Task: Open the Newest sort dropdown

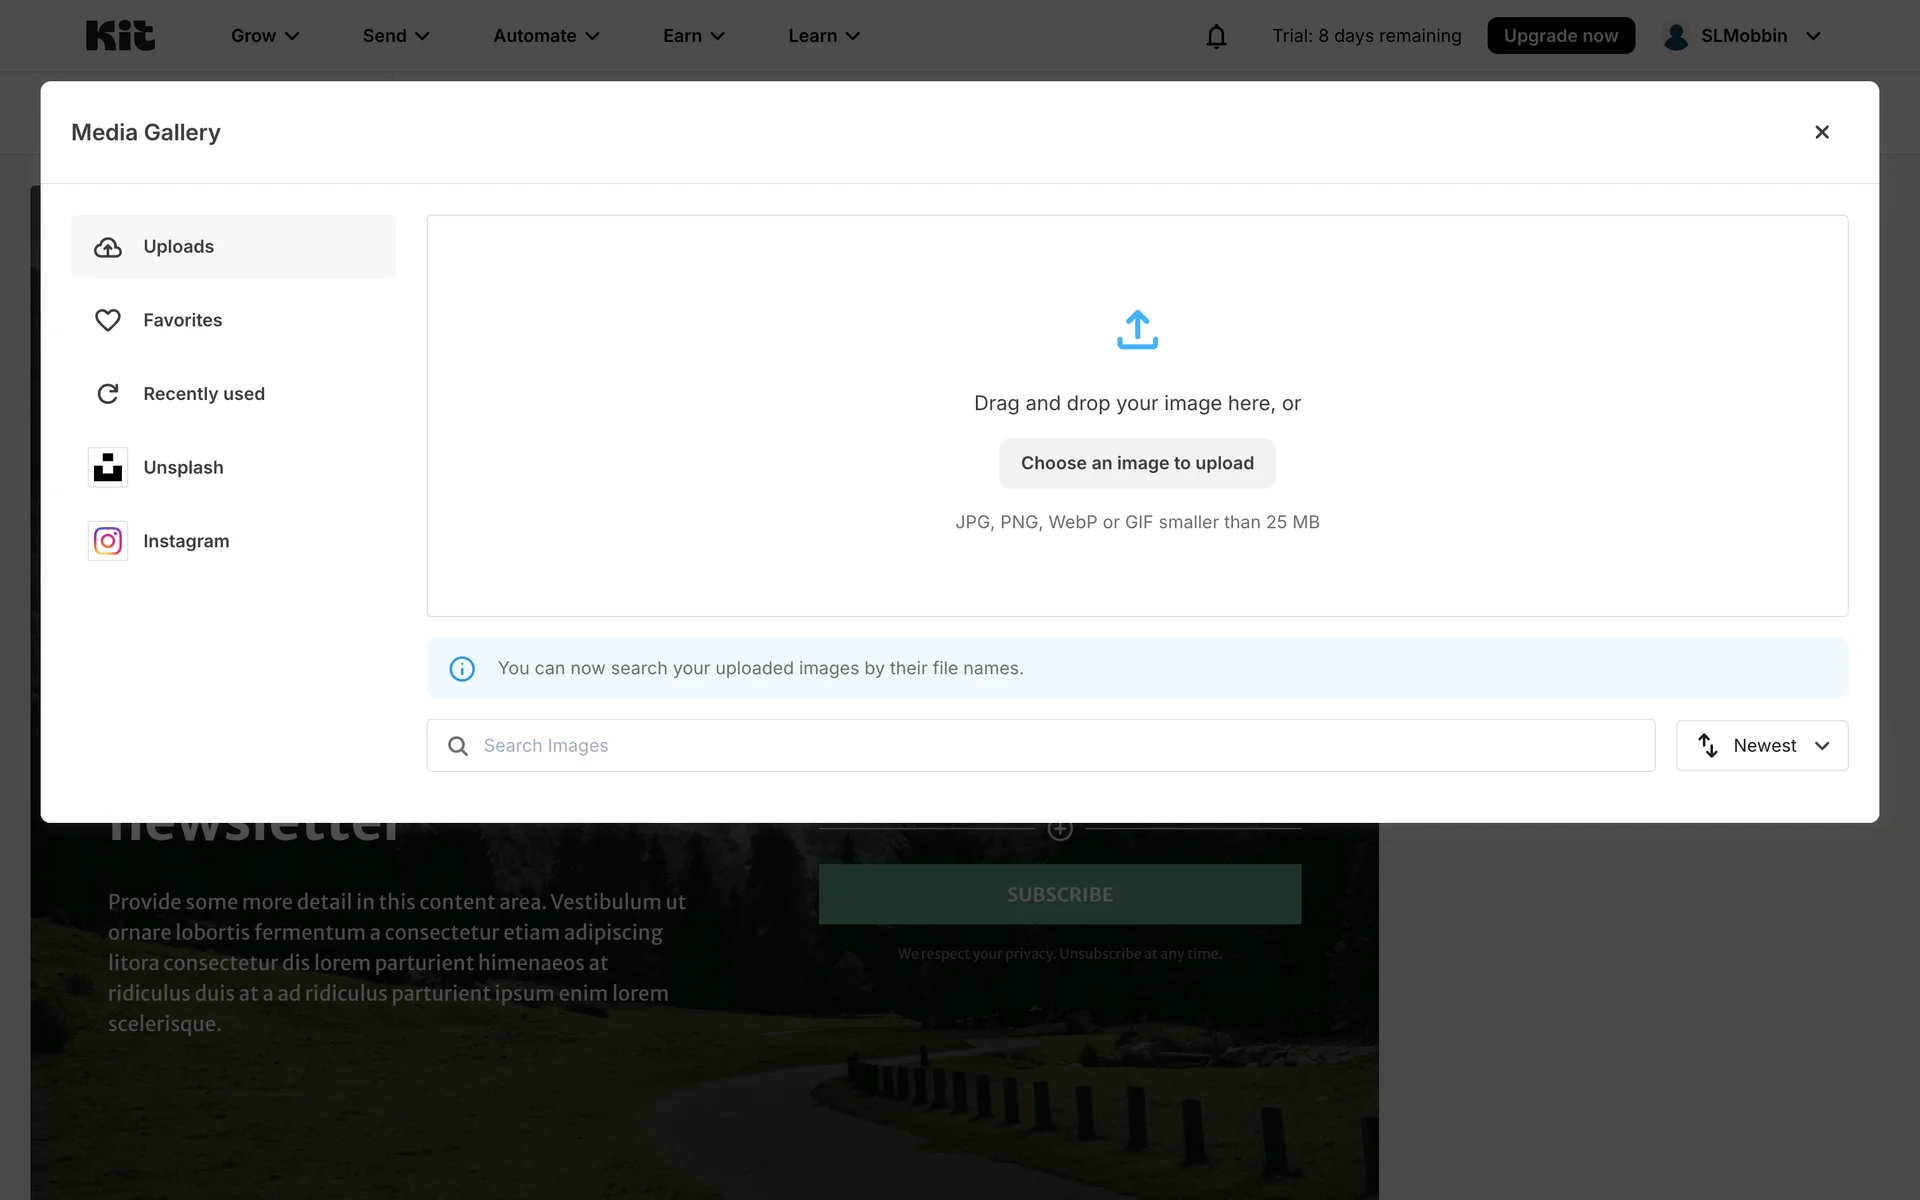Action: (1761, 746)
